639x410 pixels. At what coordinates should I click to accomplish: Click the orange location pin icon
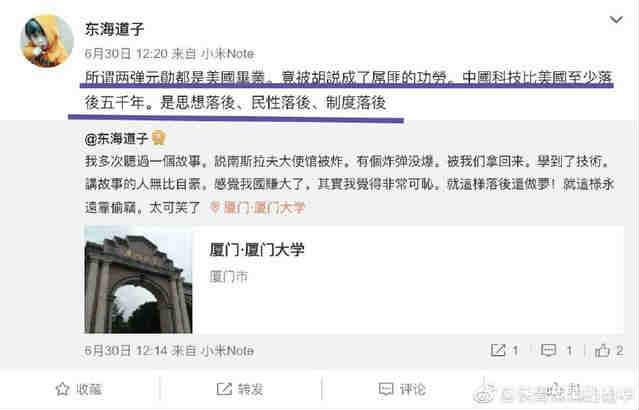(x=214, y=207)
